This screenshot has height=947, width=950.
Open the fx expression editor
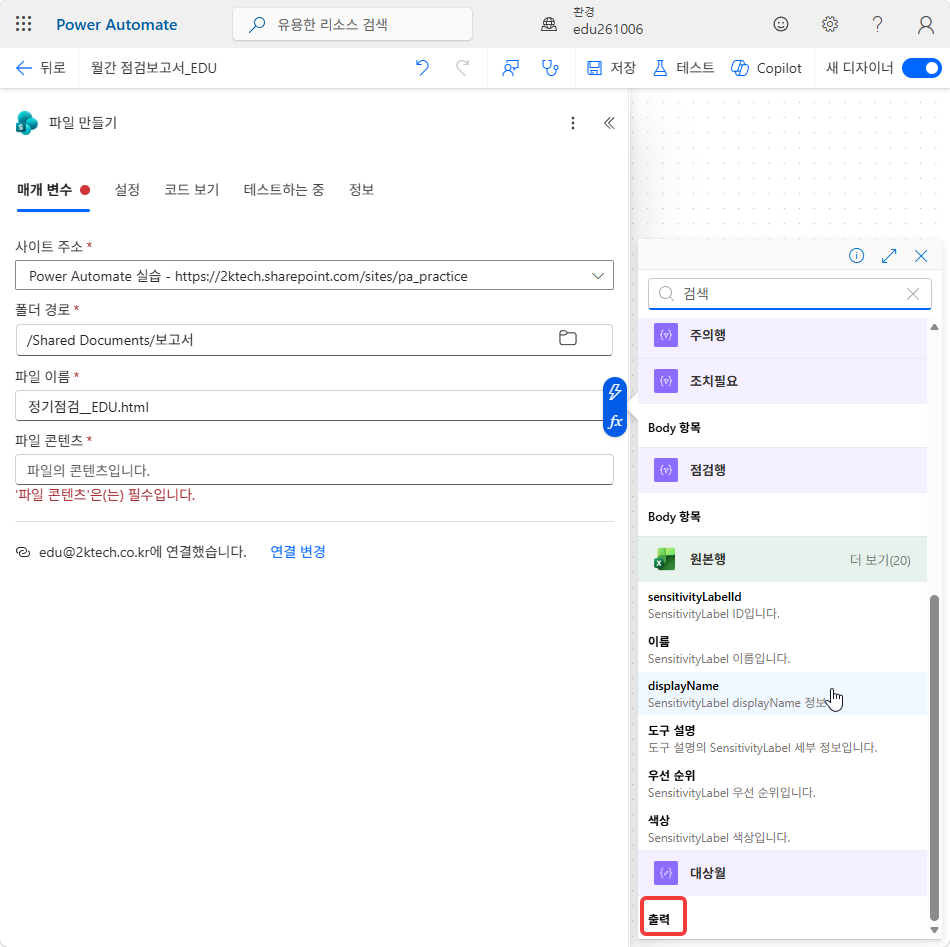tap(615, 422)
